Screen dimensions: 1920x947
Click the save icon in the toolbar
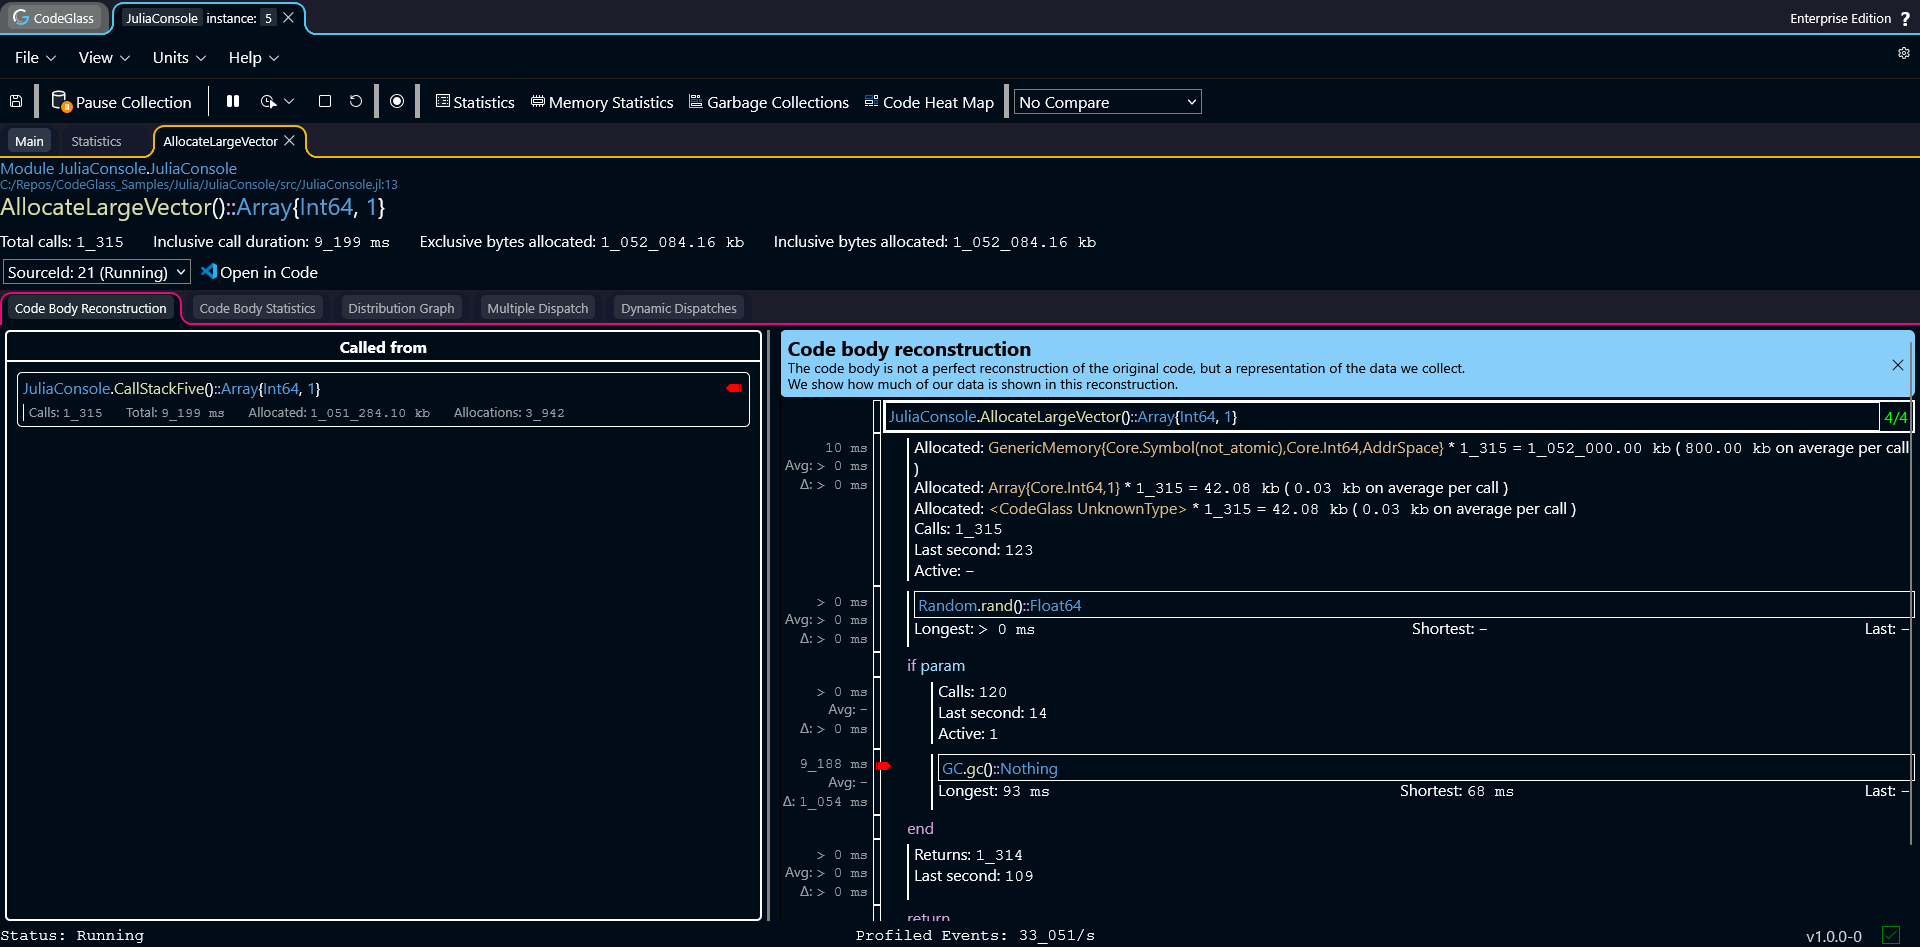pos(16,102)
